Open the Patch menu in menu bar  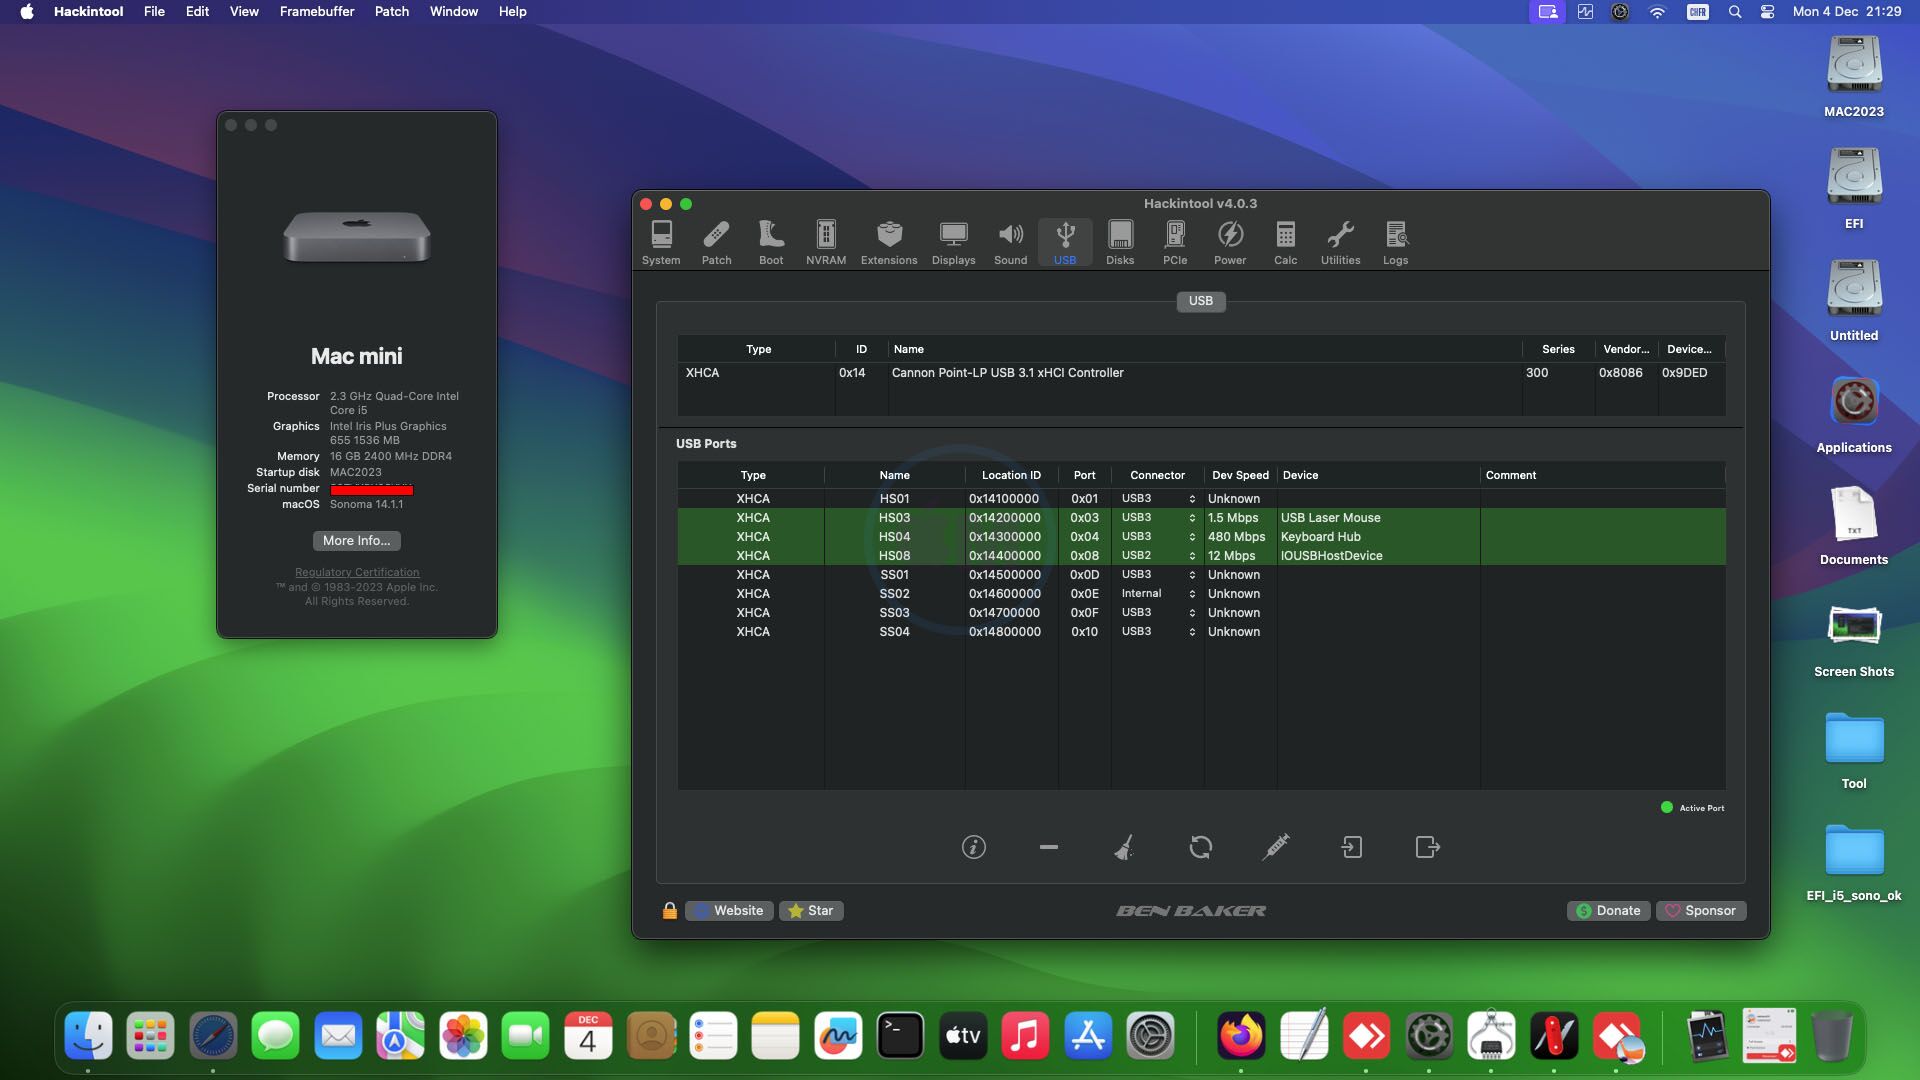(x=392, y=11)
